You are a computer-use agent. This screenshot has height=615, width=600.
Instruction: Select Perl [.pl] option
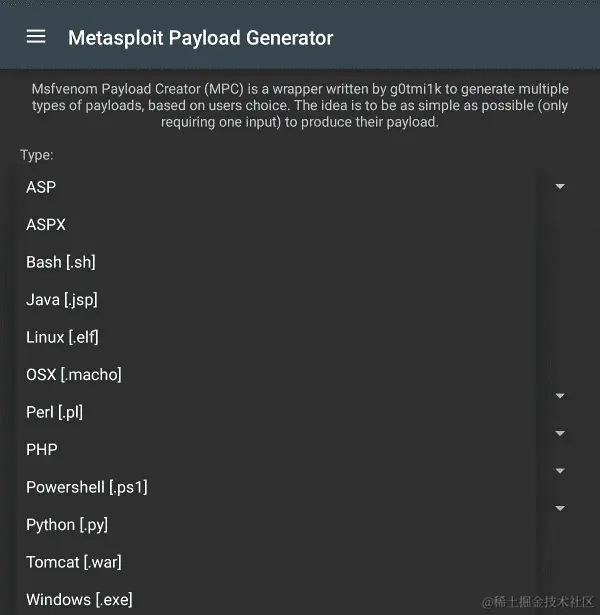click(276, 412)
